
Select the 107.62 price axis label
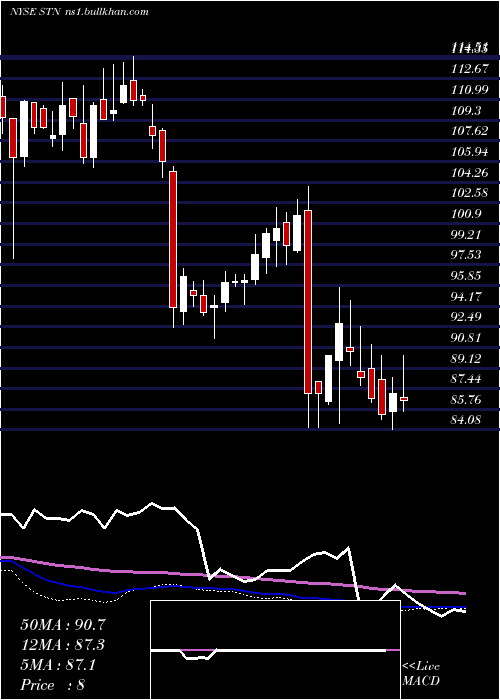[x=469, y=131]
